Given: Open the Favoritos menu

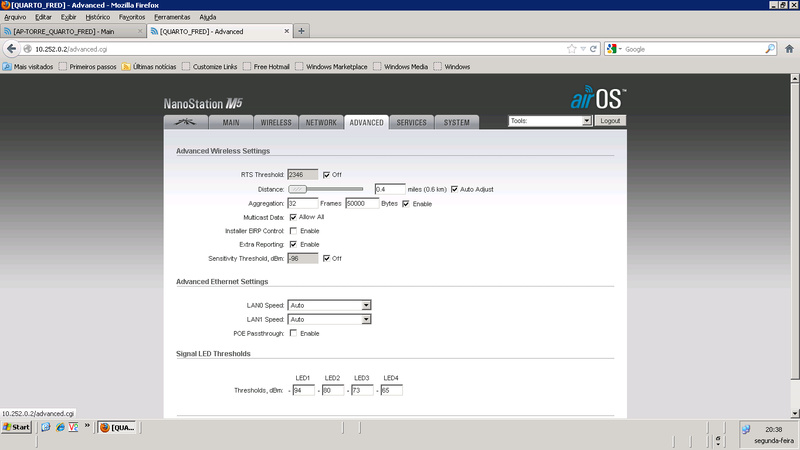Looking at the screenshot, I should pyautogui.click(x=132, y=17).
